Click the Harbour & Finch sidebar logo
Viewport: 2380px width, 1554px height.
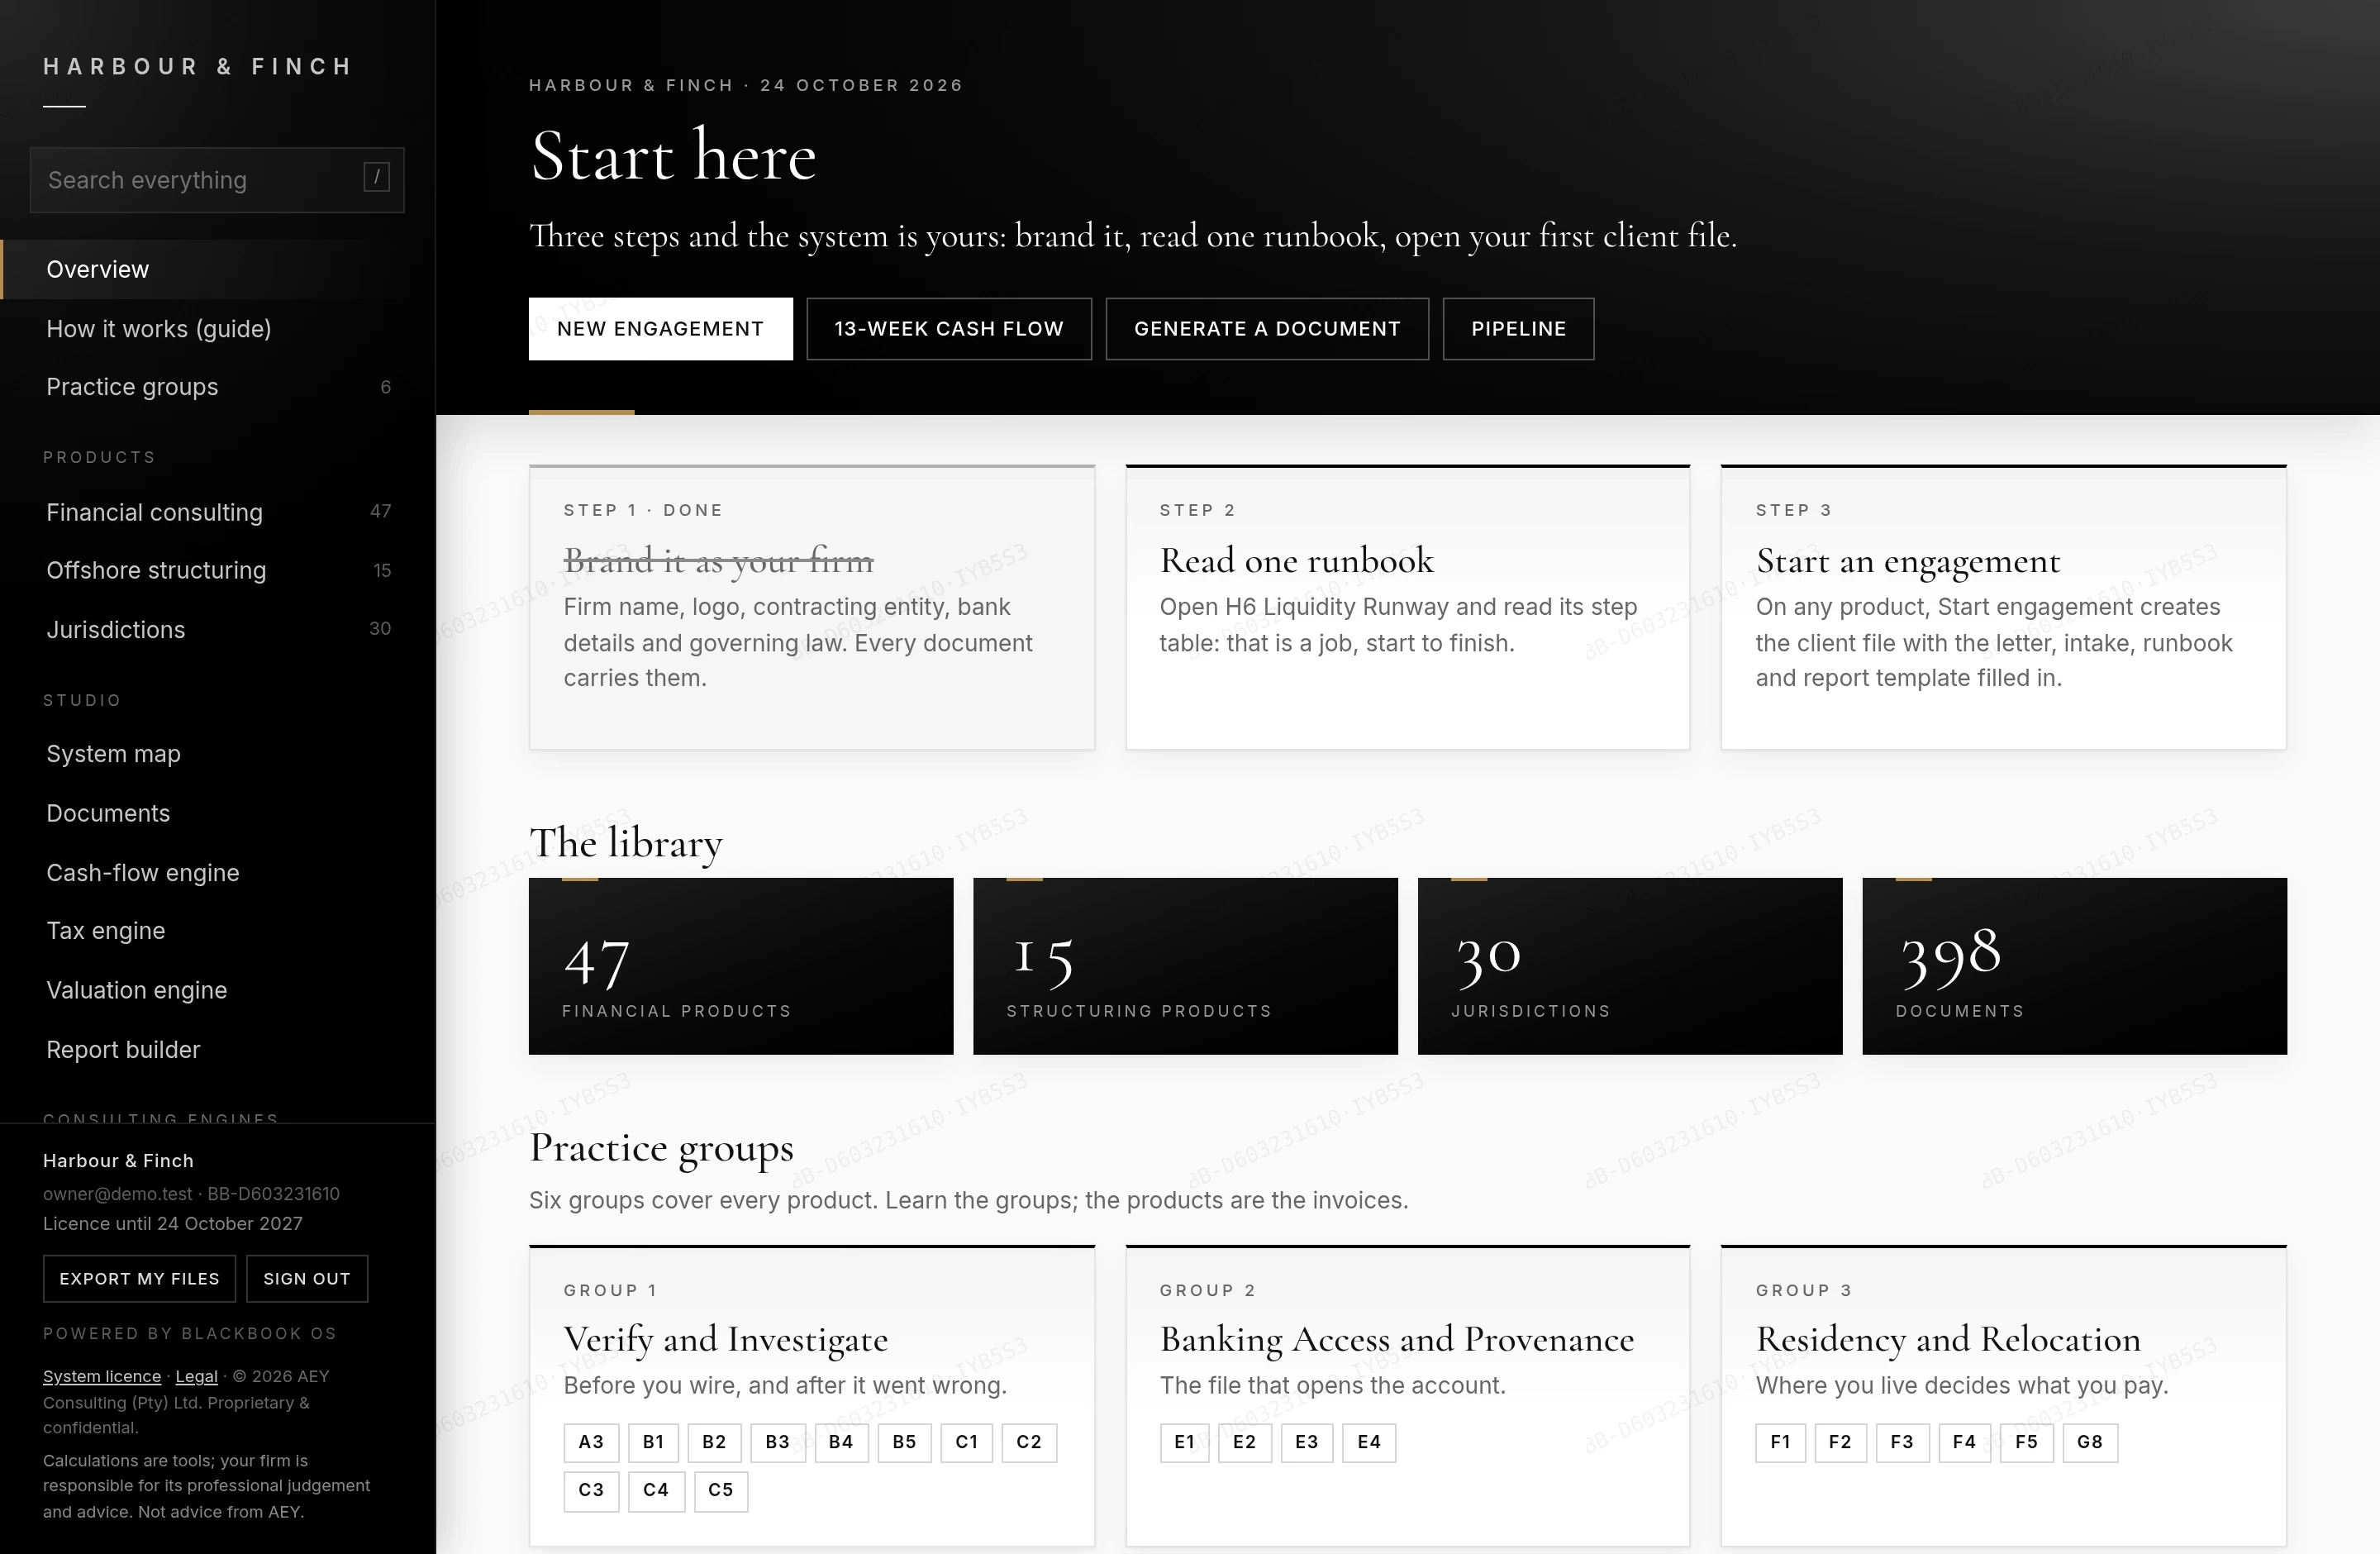click(x=198, y=66)
